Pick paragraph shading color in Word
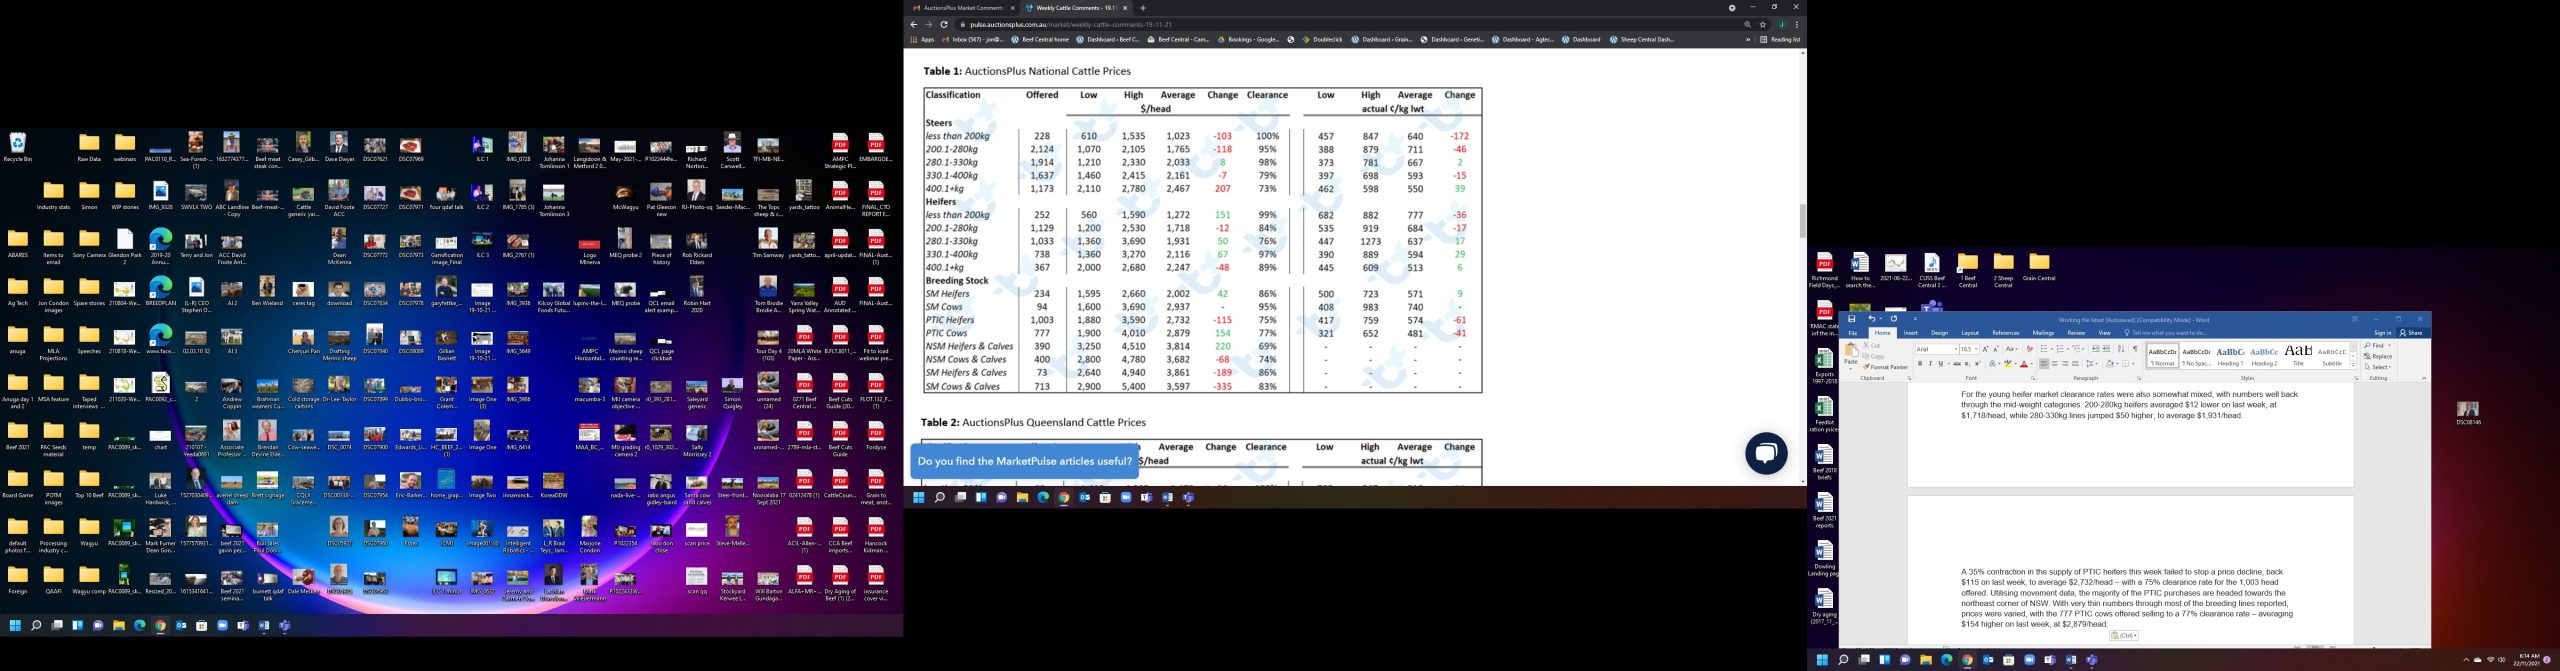The width and height of the screenshot is (2560, 671). pyautogui.click(x=2110, y=364)
